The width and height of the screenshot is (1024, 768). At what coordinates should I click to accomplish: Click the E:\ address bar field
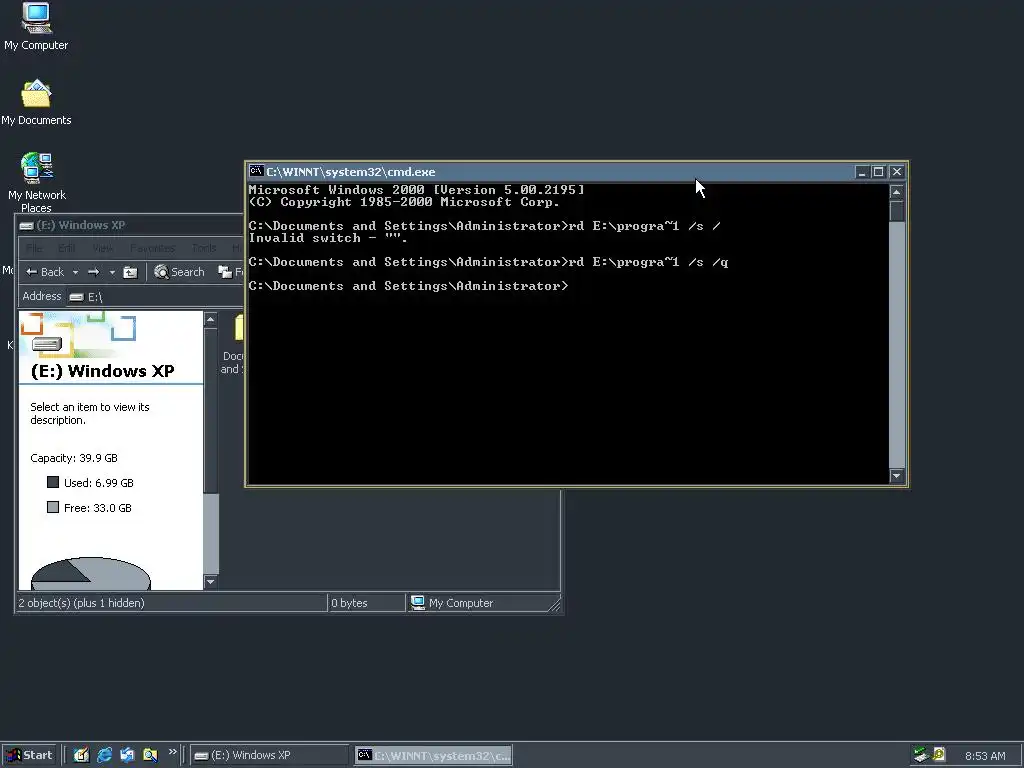[155, 296]
